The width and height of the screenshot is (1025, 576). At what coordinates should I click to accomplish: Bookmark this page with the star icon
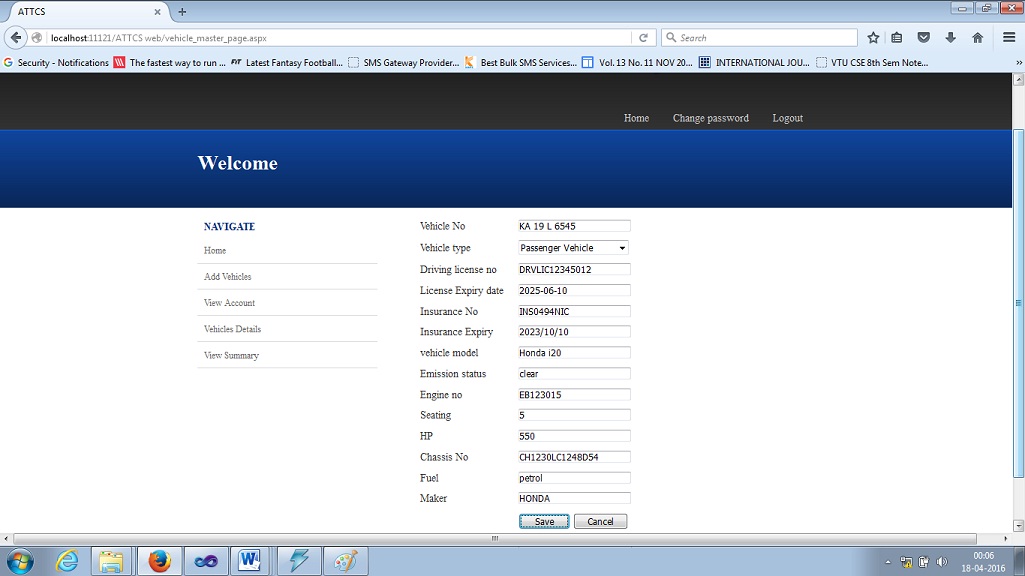pos(873,38)
